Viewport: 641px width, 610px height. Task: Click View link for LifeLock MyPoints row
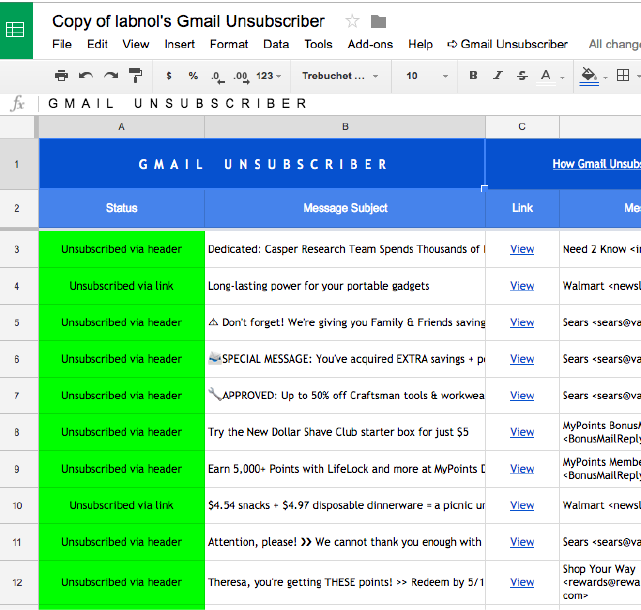(x=522, y=469)
